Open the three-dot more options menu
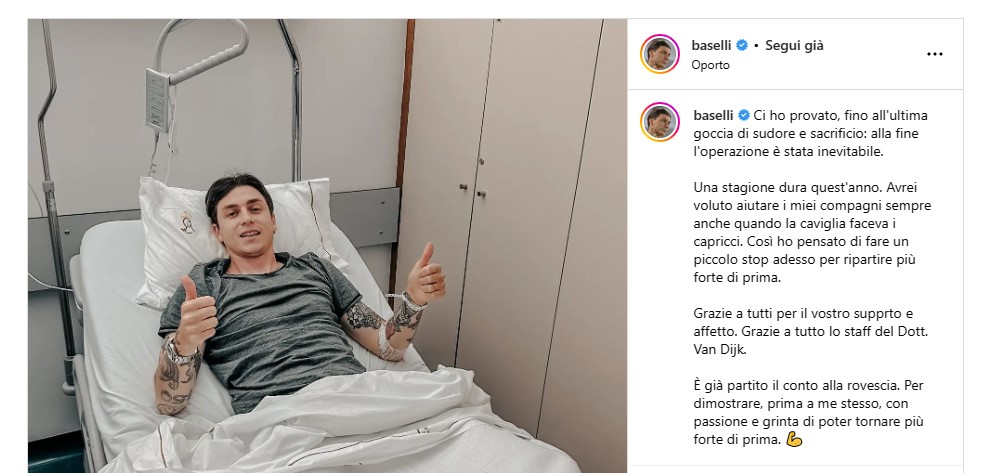Screen dimensions: 992x473 [x=934, y=54]
